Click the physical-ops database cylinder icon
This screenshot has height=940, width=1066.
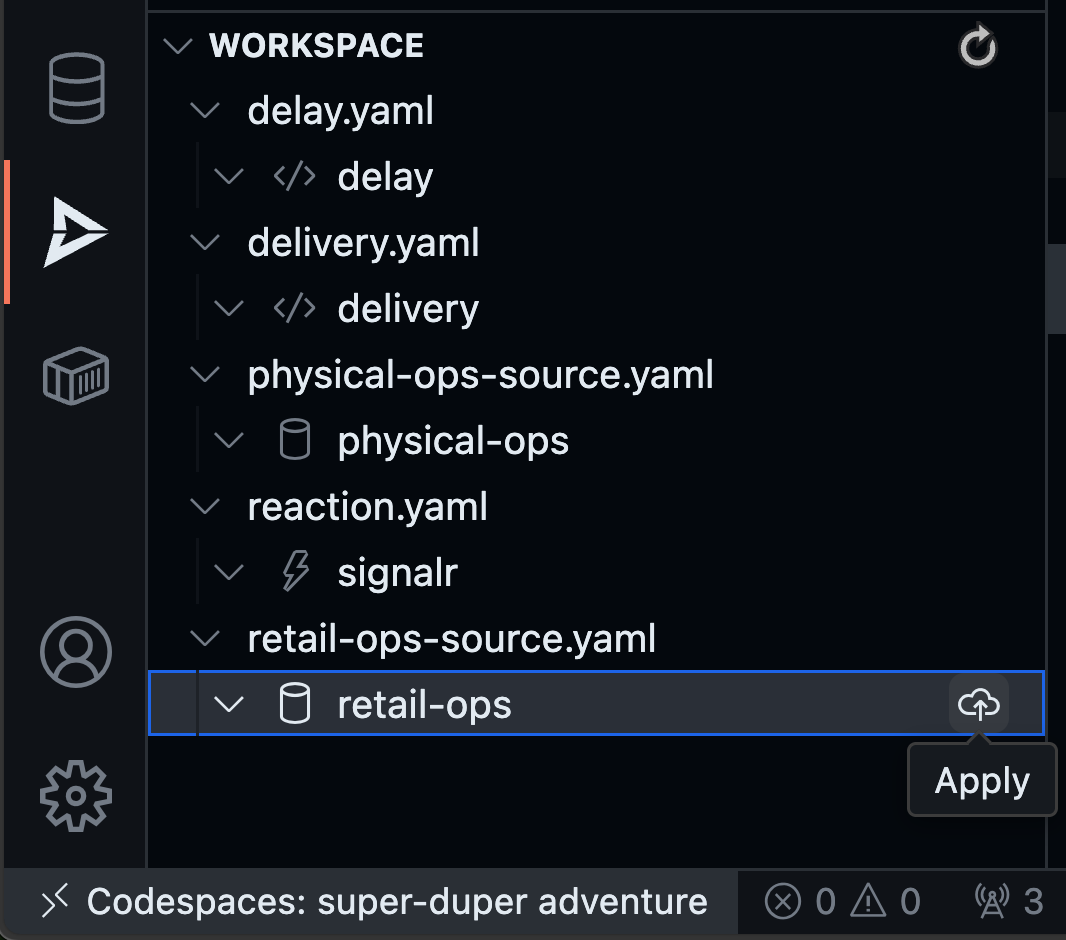tap(293, 440)
